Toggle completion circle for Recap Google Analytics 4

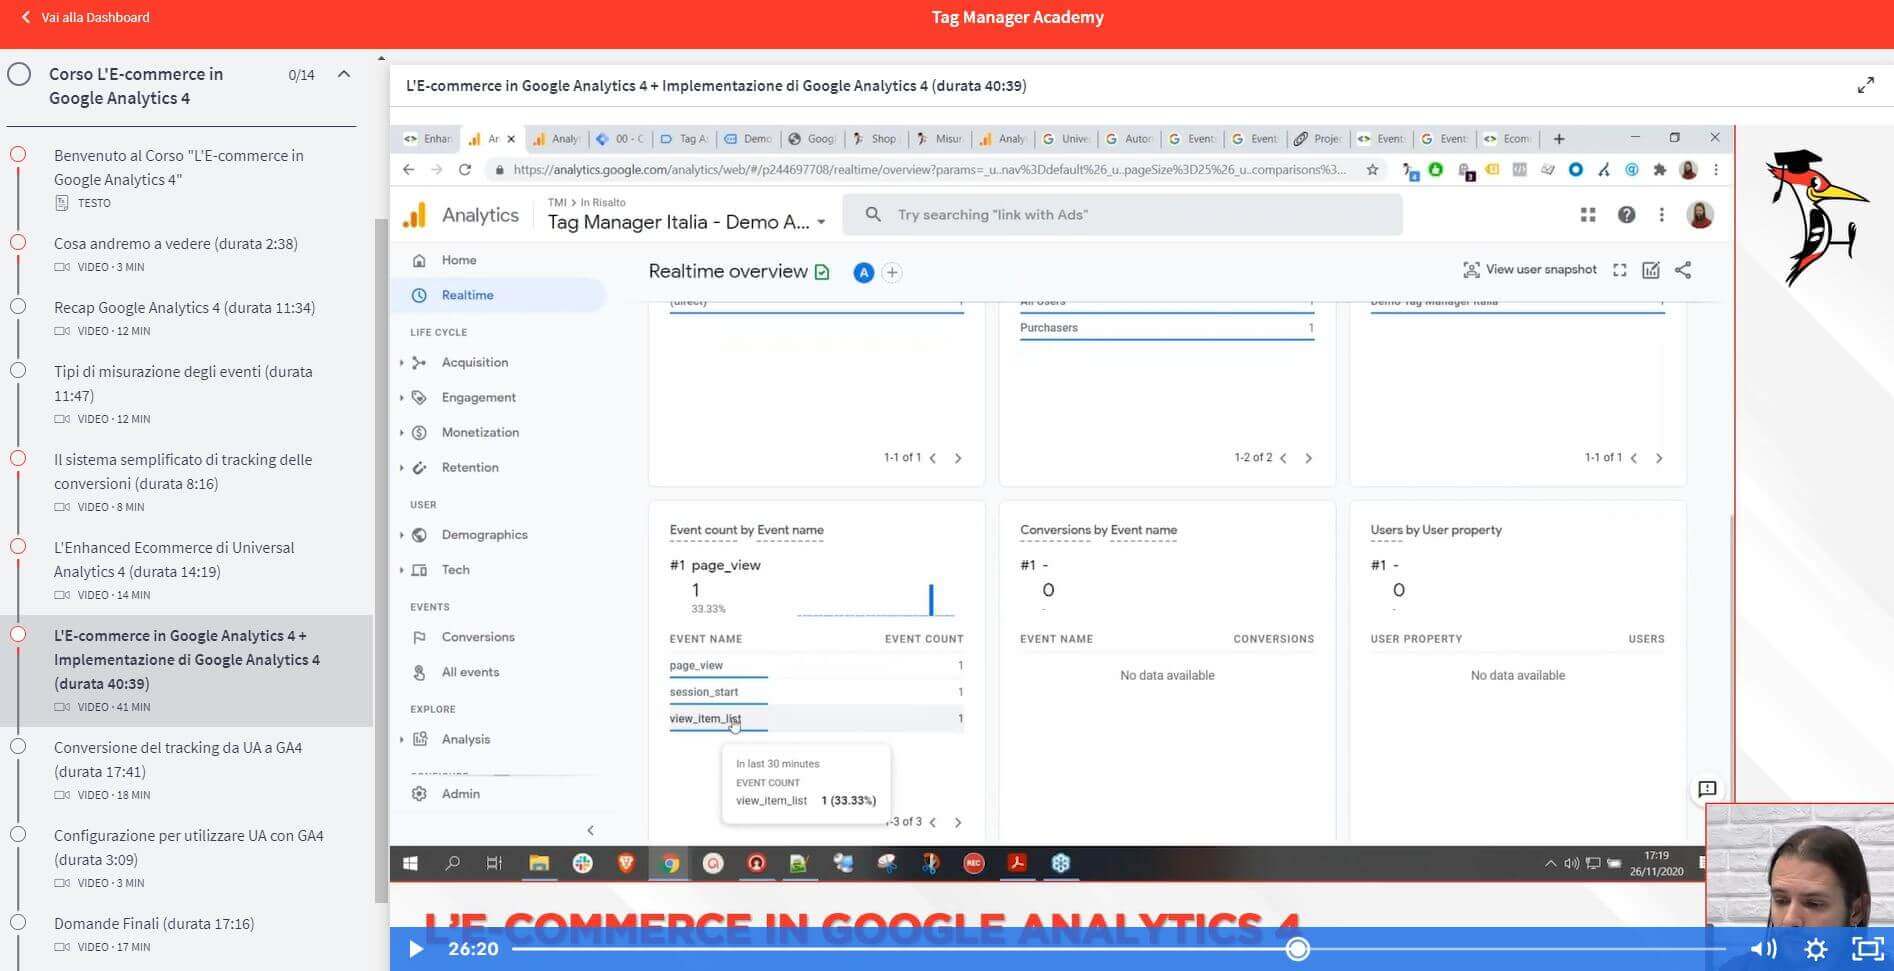(18, 307)
